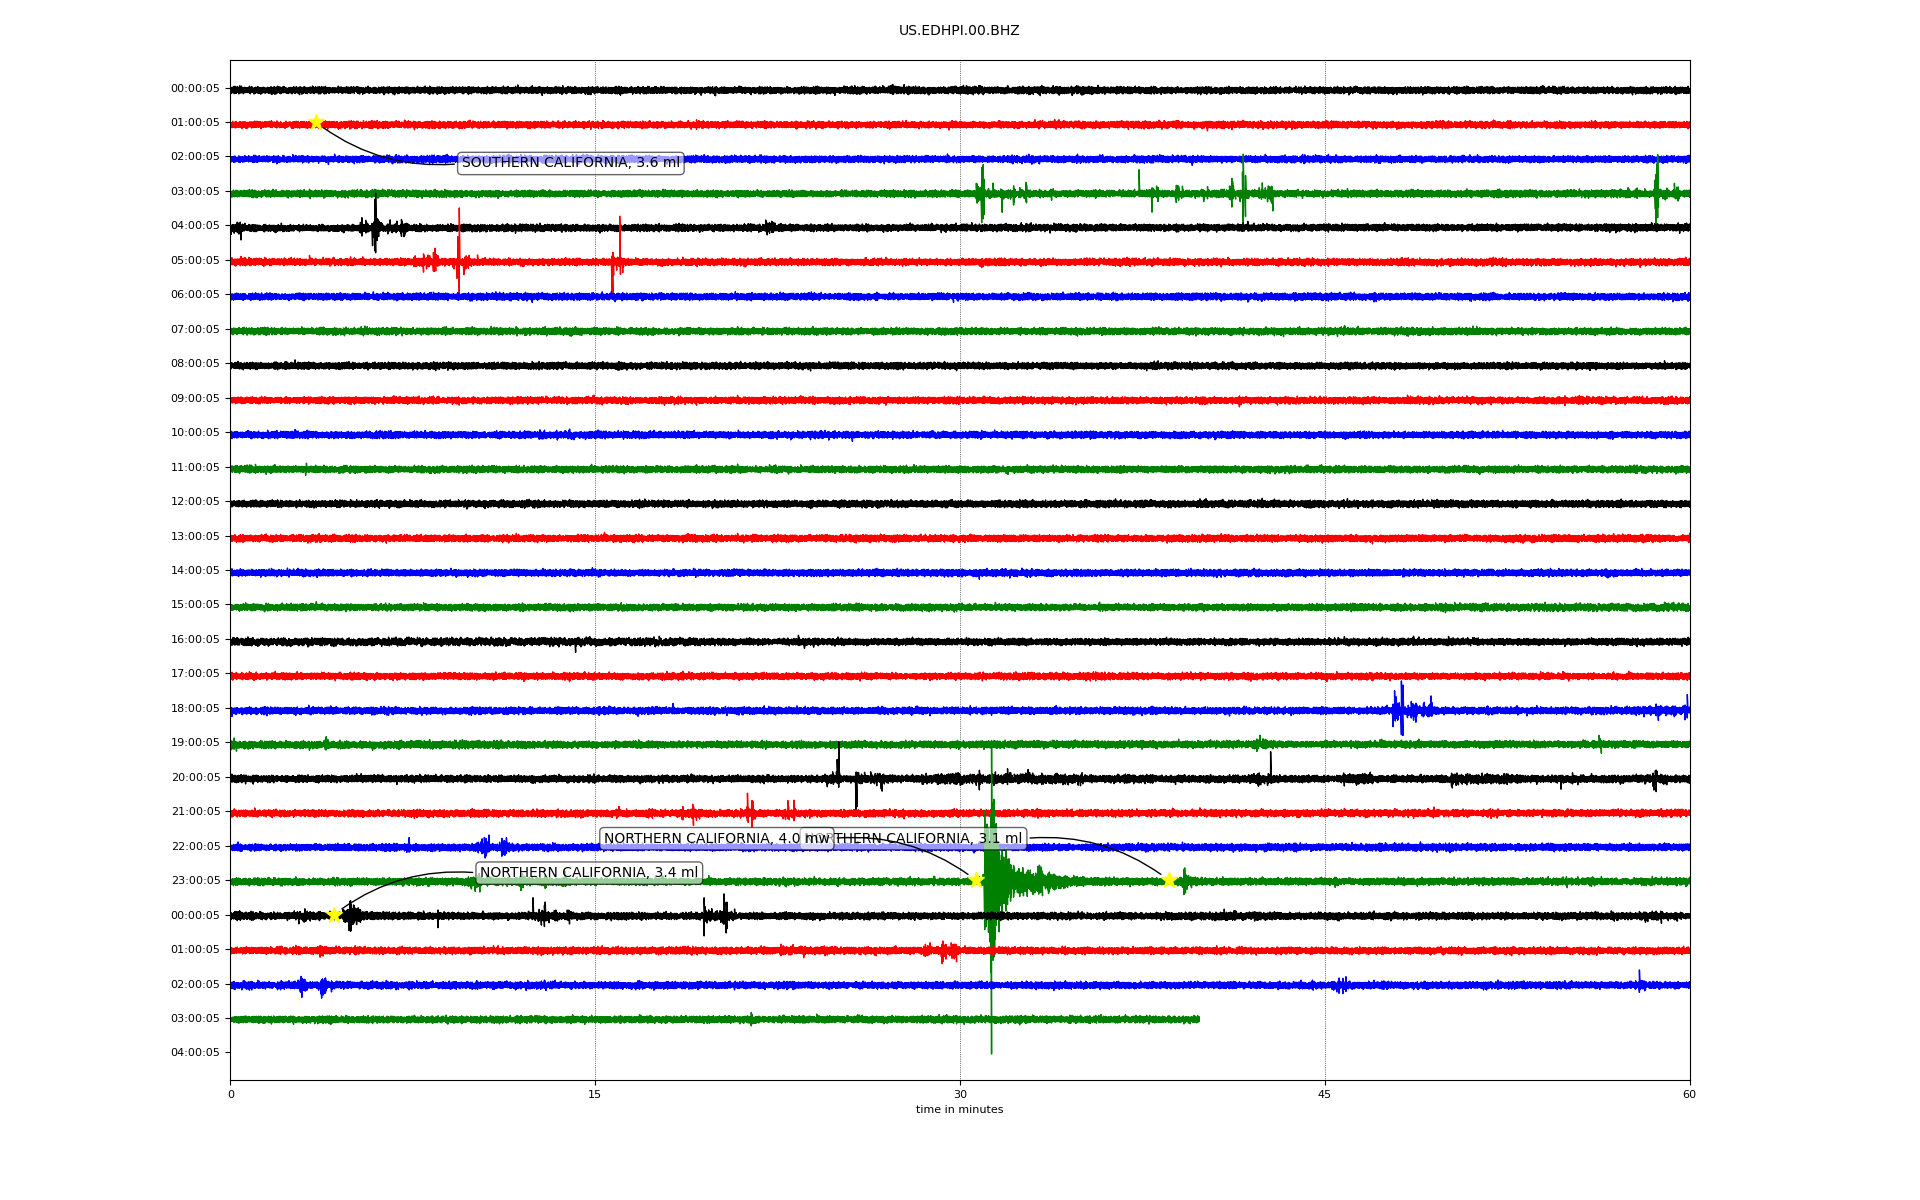
Task: Click the 04:00:05 label at bottom
Action: click(x=195, y=1053)
